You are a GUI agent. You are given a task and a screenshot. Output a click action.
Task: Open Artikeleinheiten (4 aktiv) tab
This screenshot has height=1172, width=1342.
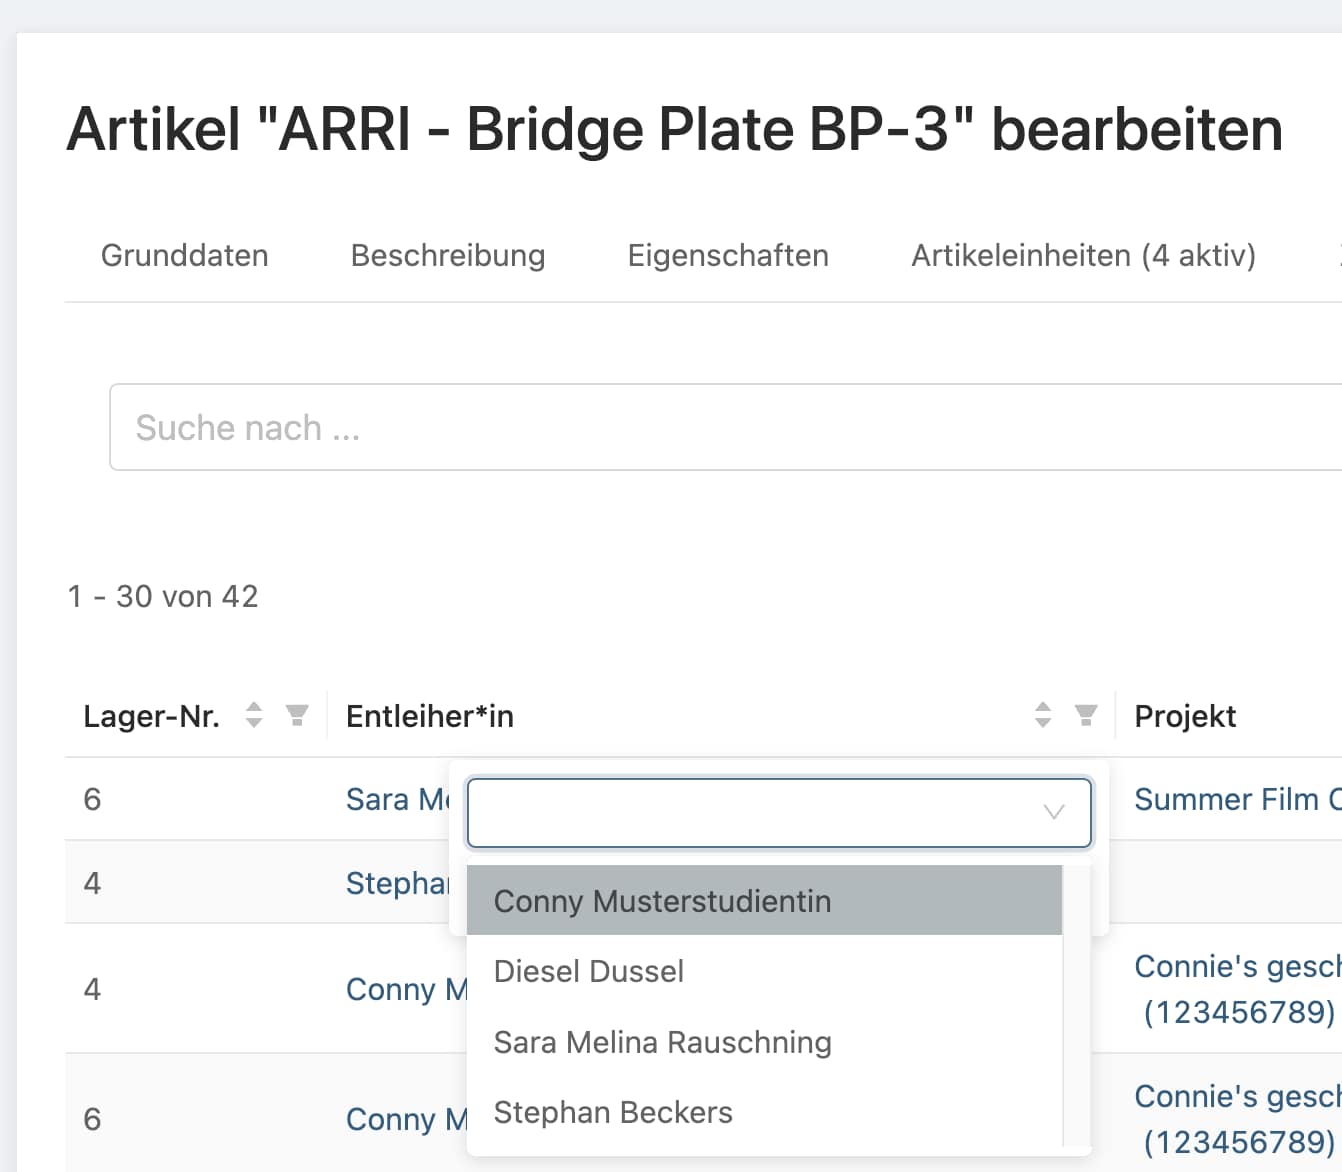pyautogui.click(x=1083, y=256)
